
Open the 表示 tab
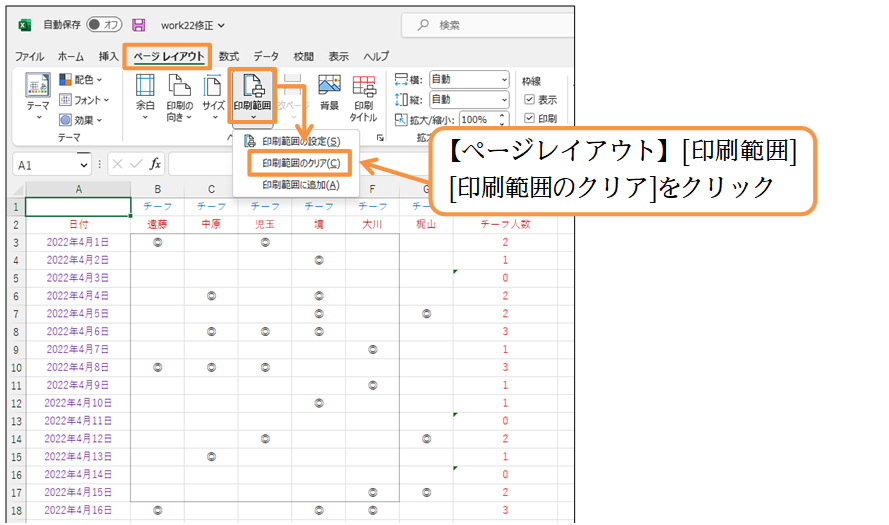pos(338,56)
